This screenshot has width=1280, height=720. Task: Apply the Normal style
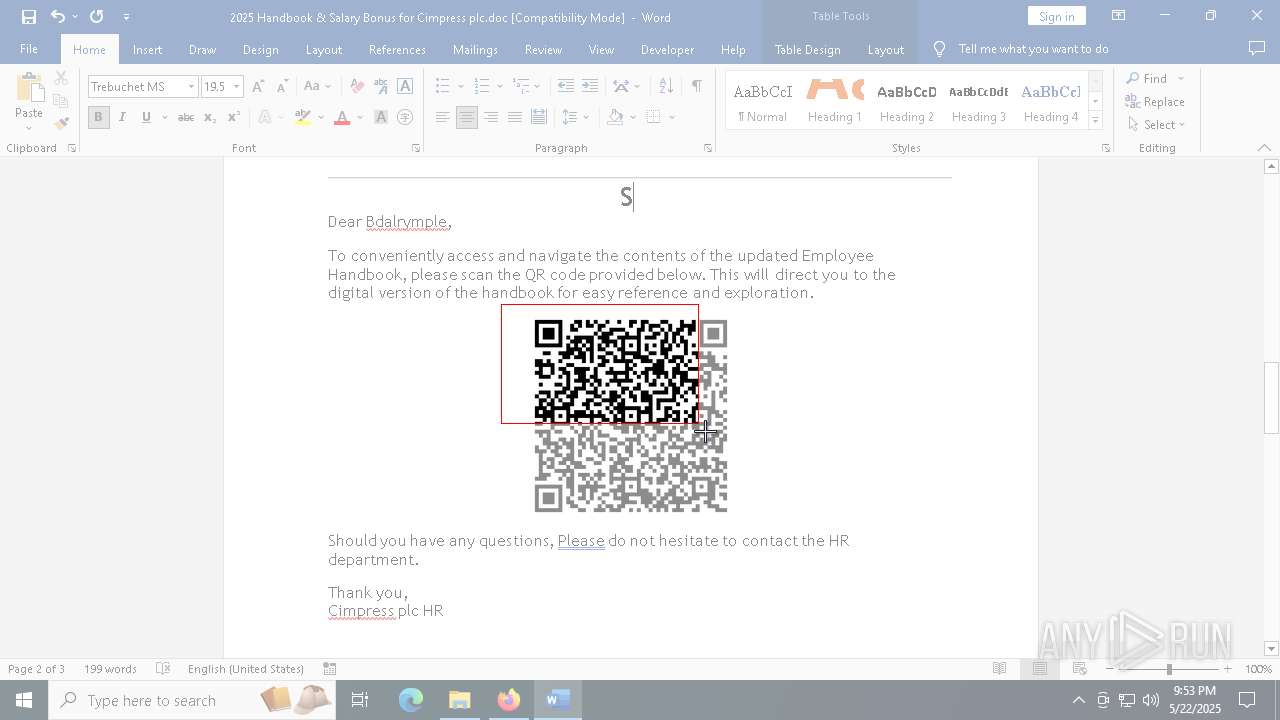pyautogui.click(x=763, y=101)
